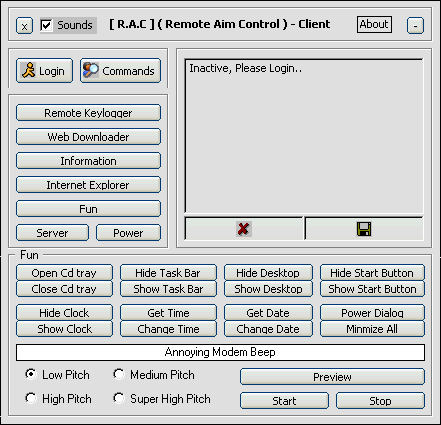Open the Remote Keylogger section
The height and width of the screenshot is (425, 441).
pos(88,113)
